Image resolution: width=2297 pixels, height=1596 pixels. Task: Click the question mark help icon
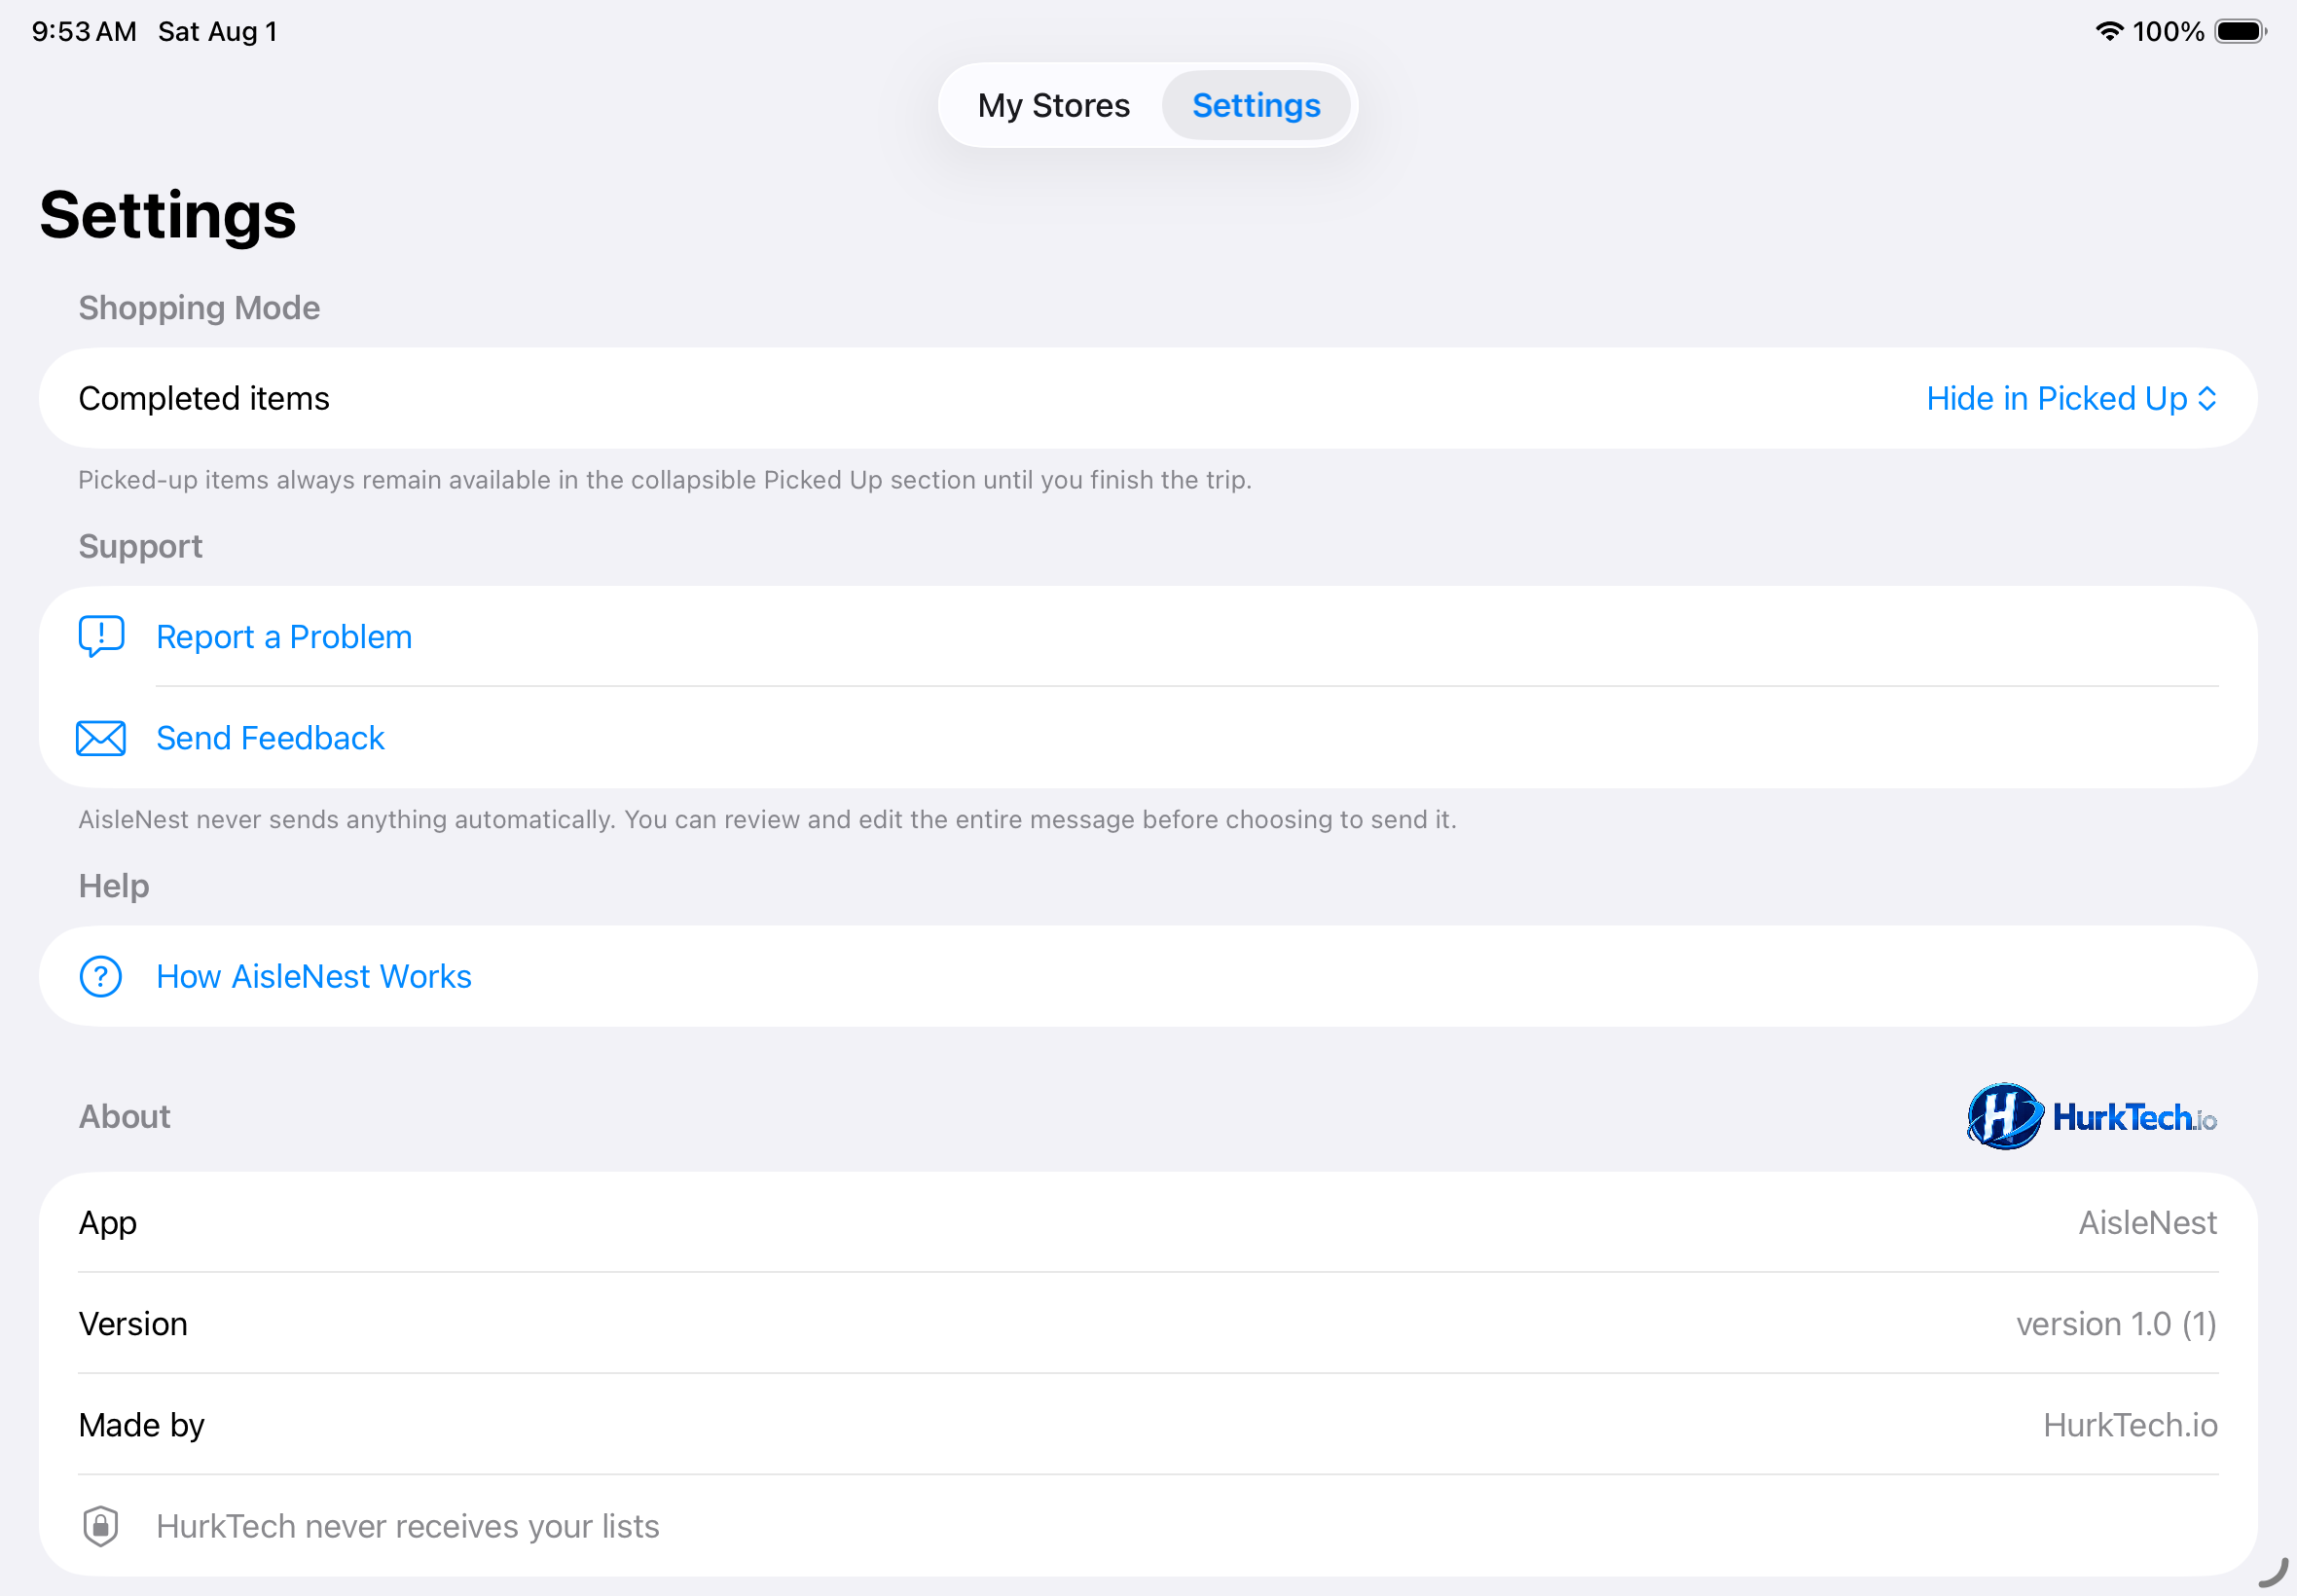[x=101, y=976]
